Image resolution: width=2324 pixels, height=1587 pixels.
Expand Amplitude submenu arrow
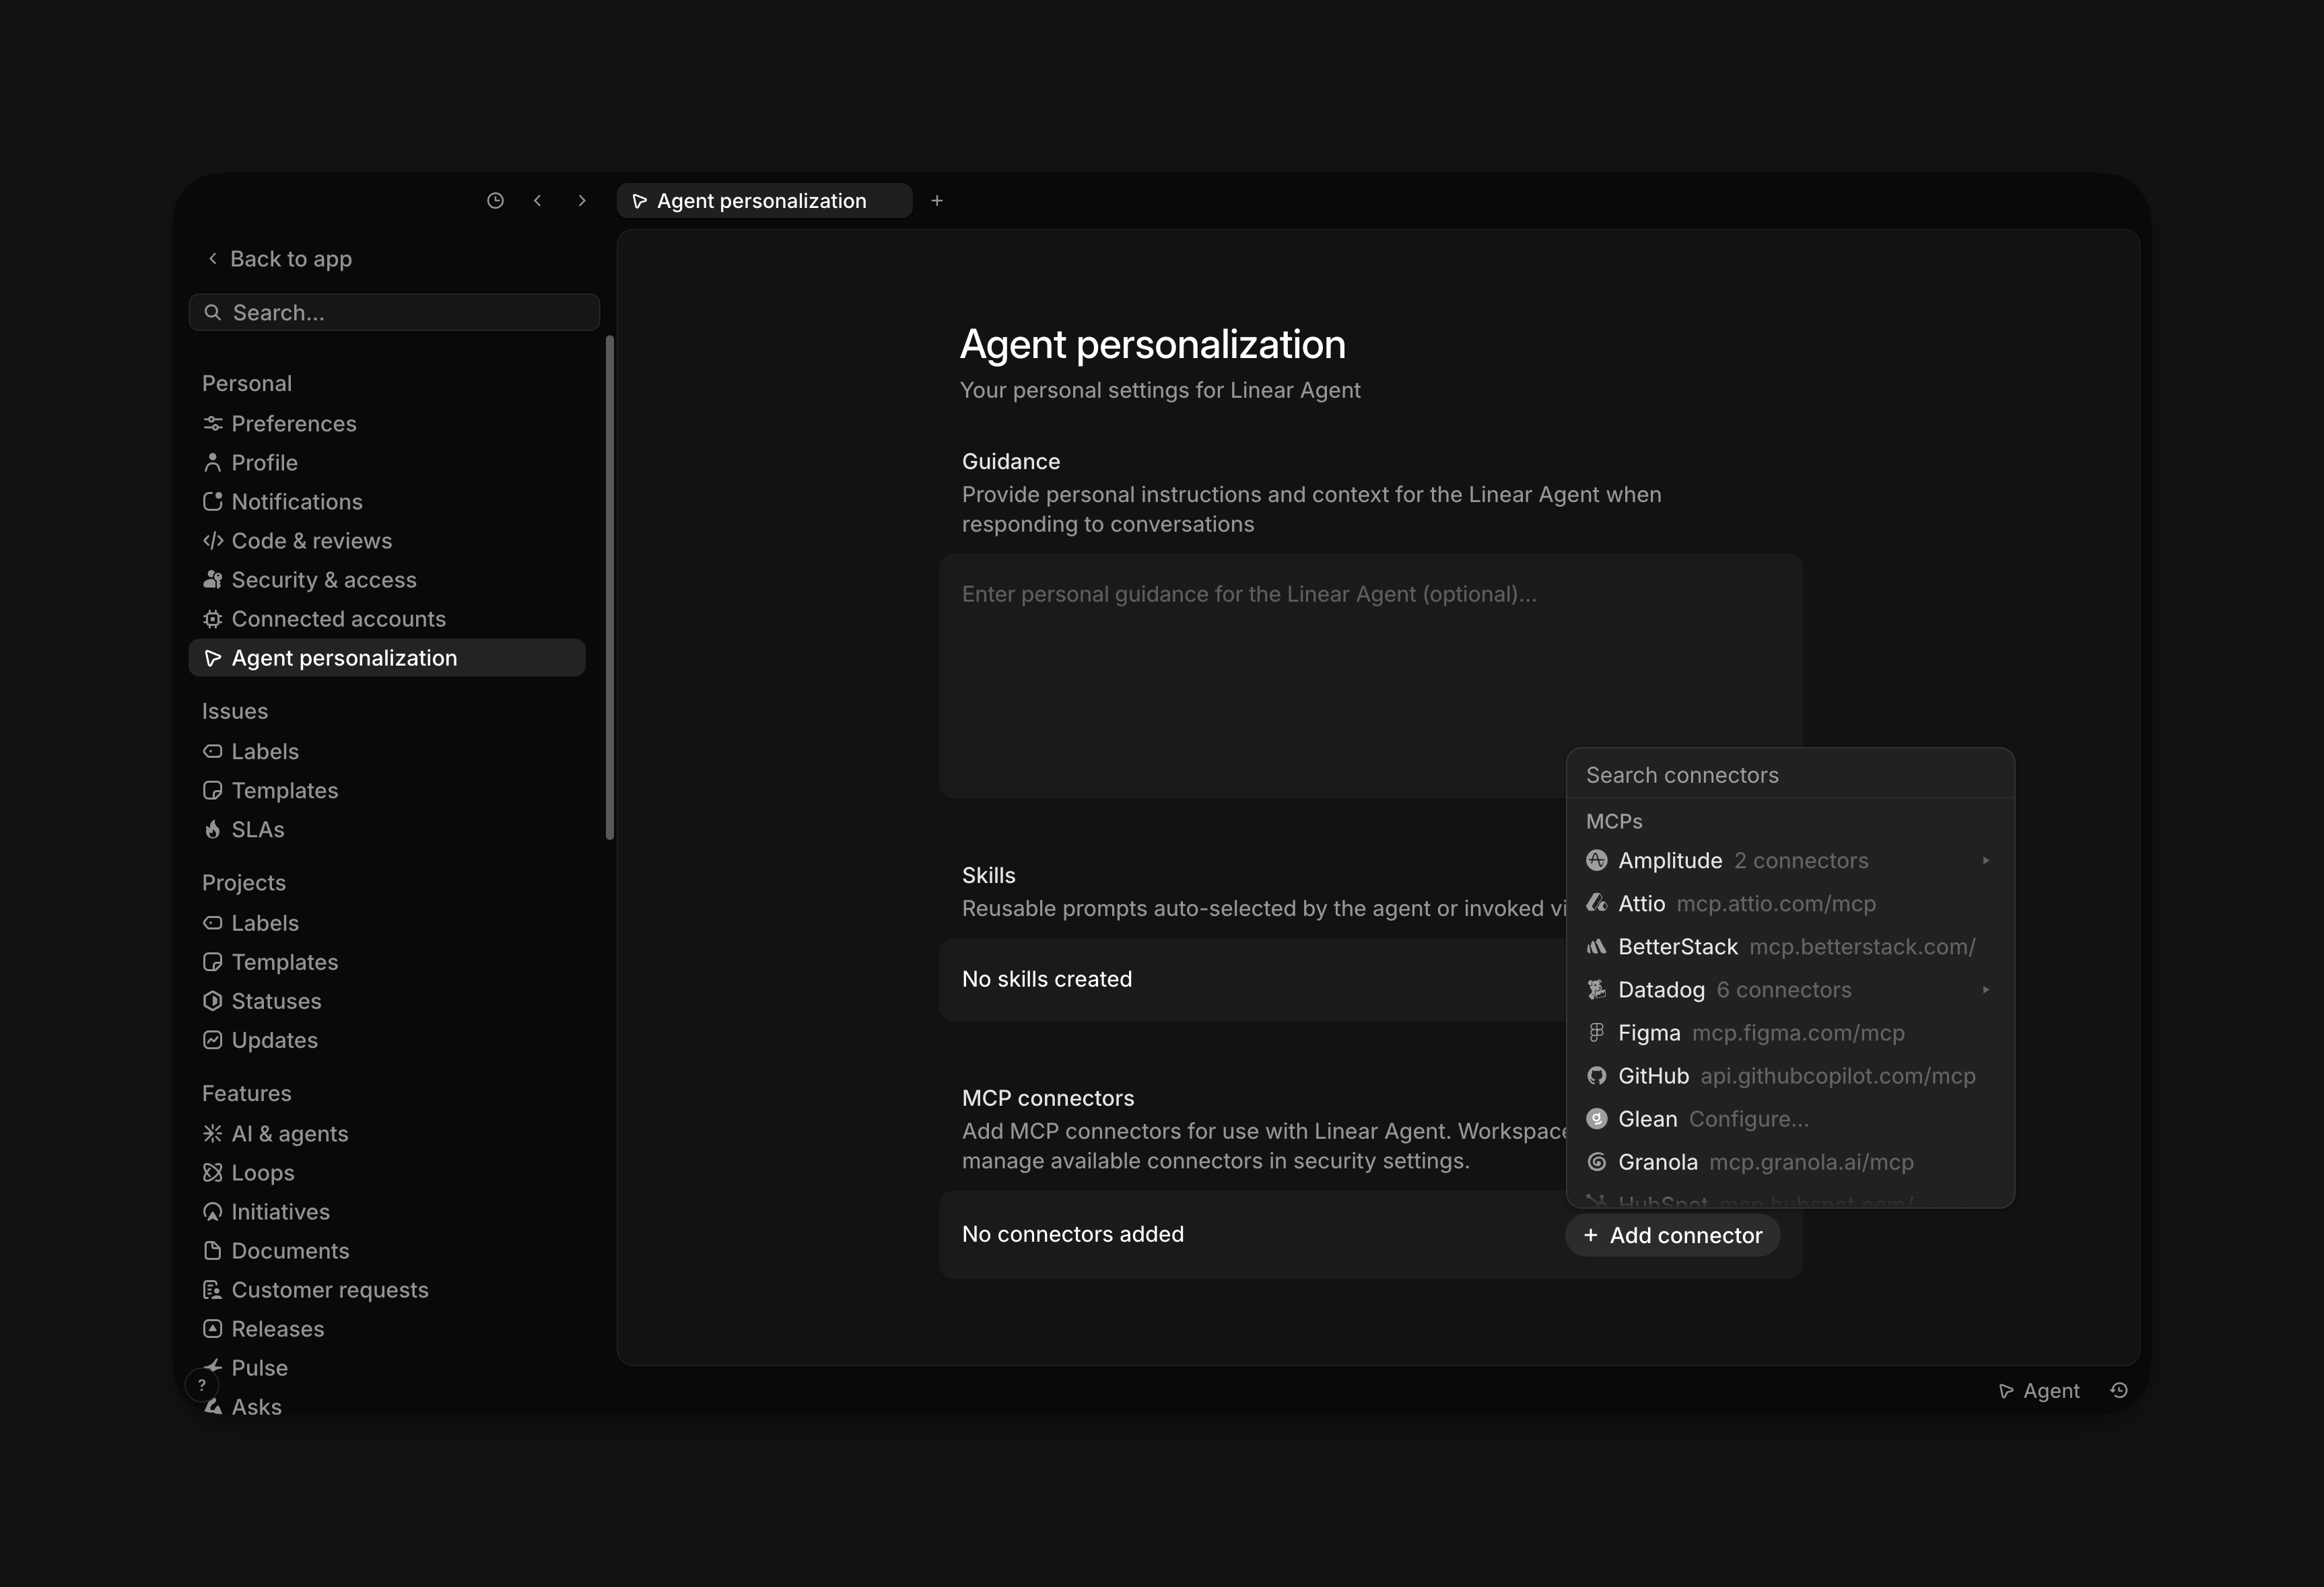(1986, 860)
